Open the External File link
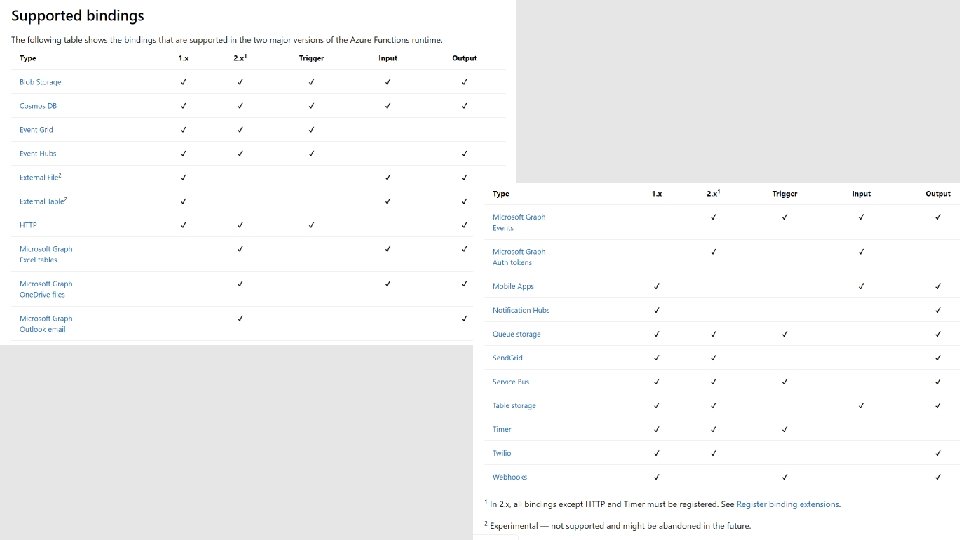 (40, 178)
